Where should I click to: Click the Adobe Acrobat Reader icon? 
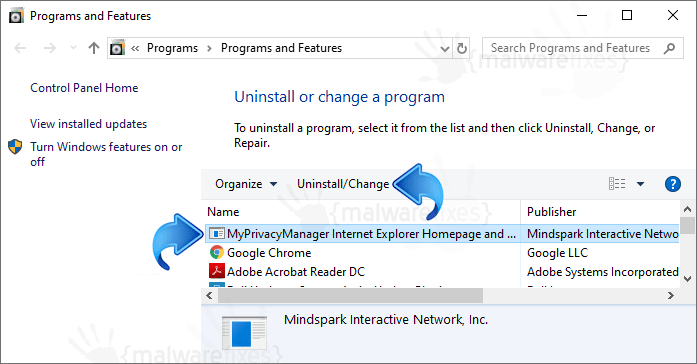point(217,271)
